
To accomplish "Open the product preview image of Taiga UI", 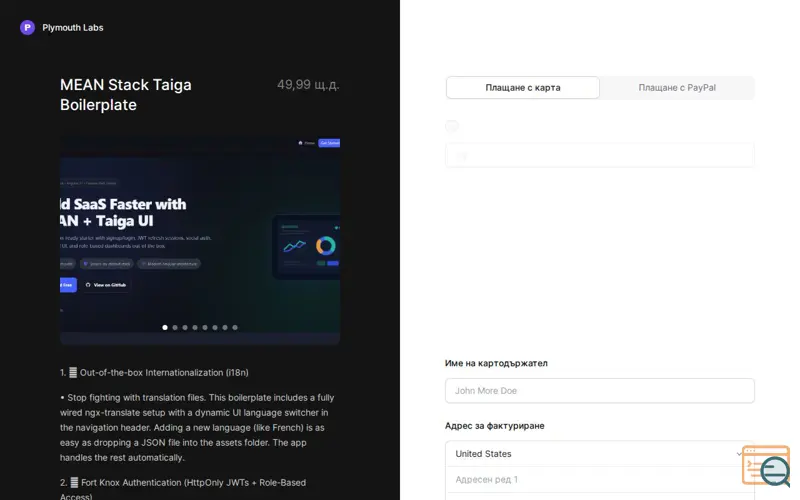I will pyautogui.click(x=200, y=240).
